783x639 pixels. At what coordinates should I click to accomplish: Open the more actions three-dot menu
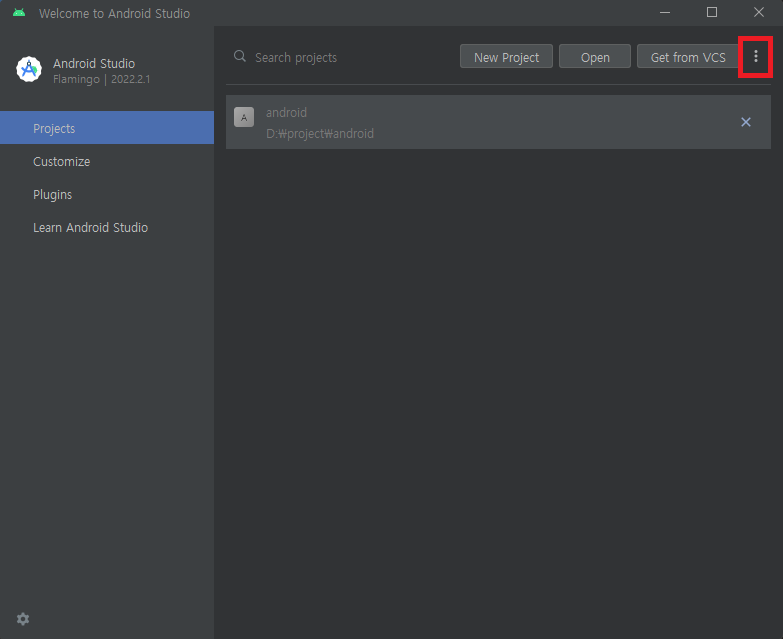(756, 57)
